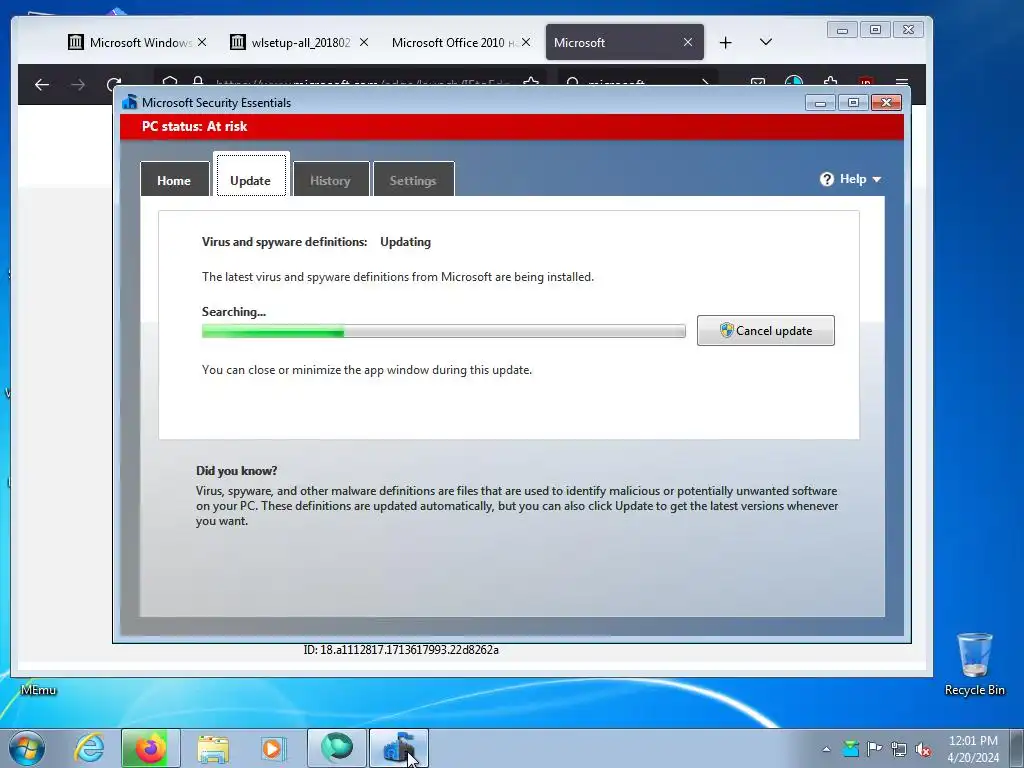Open the MEmu desktop shortcut
The height and width of the screenshot is (768, 1024).
point(38,690)
